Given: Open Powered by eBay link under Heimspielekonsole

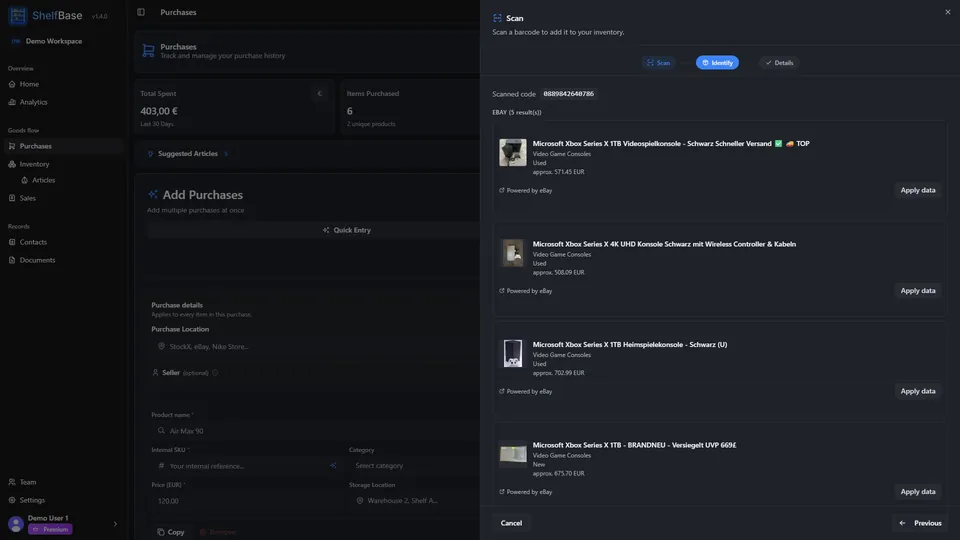Looking at the screenshot, I should [525, 391].
